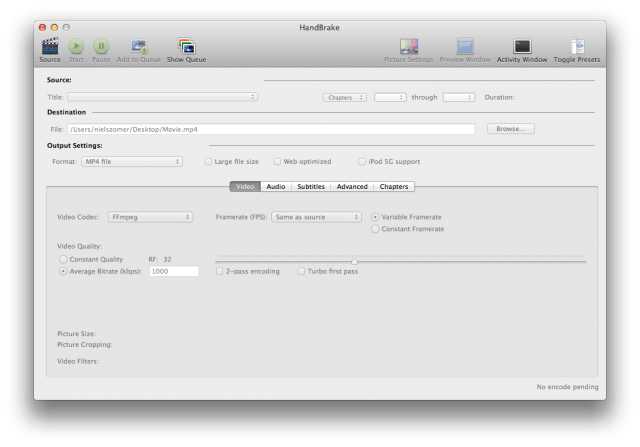Switch to the Audio tab

276,186
